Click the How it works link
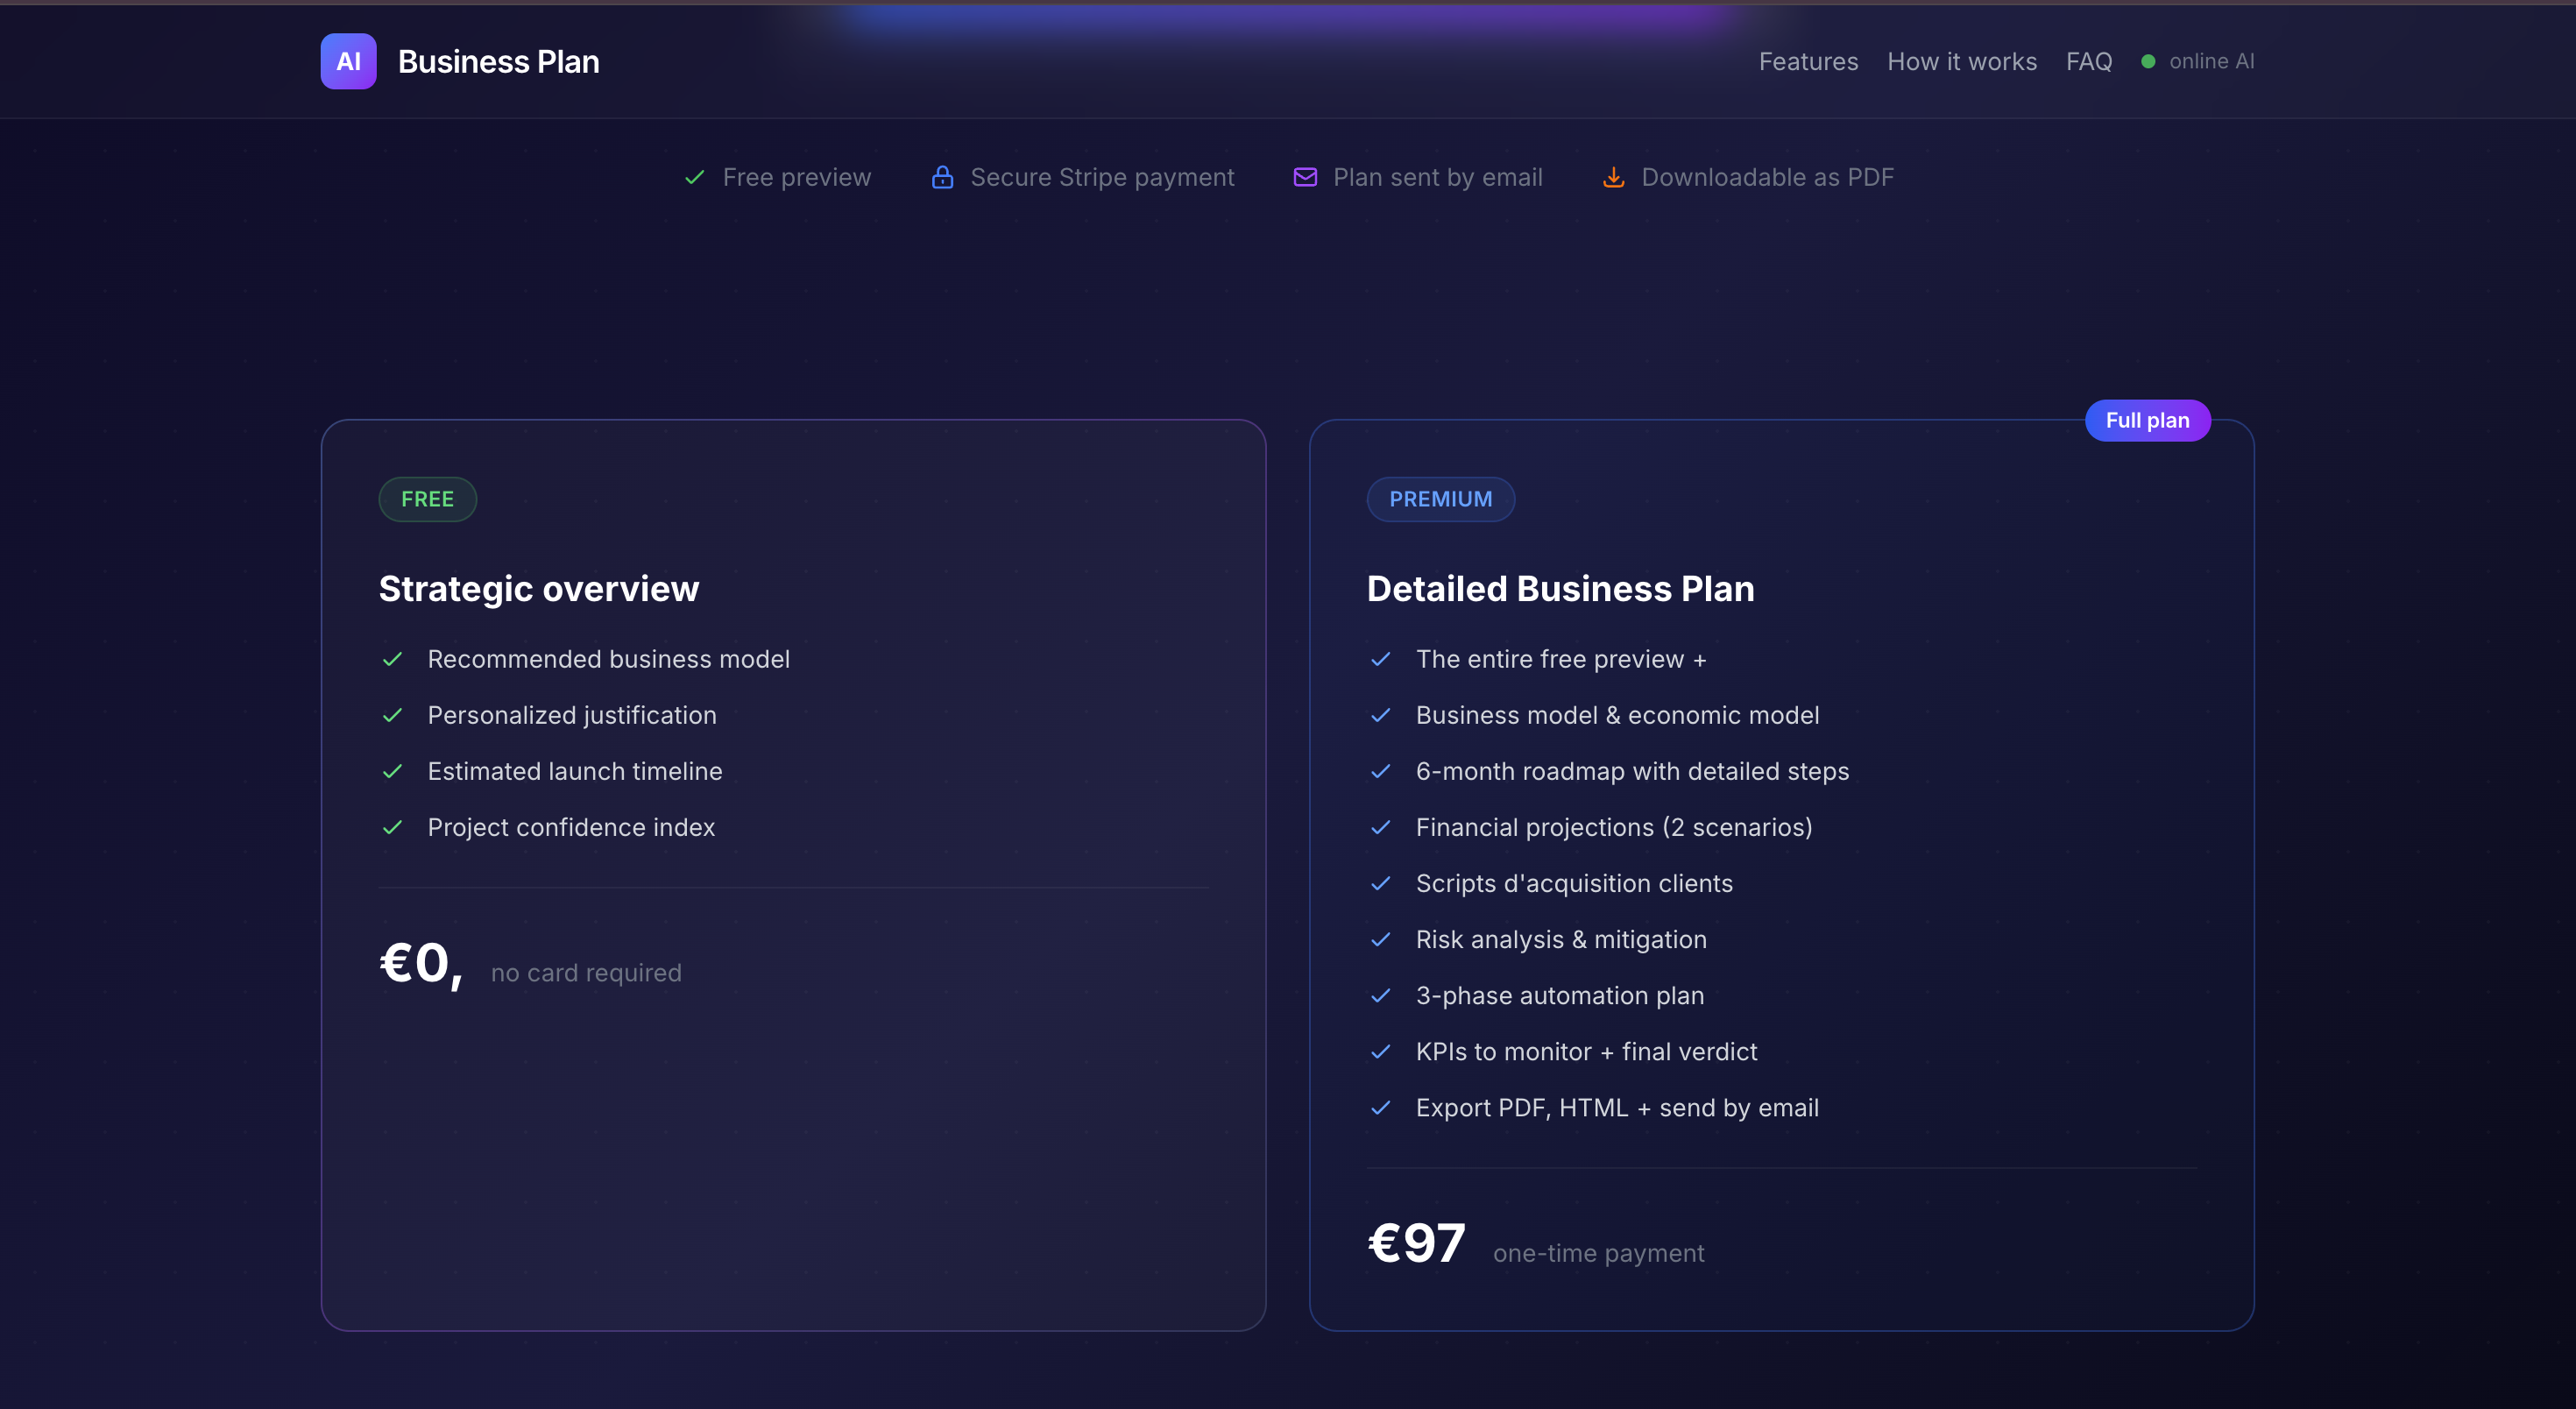 coord(1961,61)
